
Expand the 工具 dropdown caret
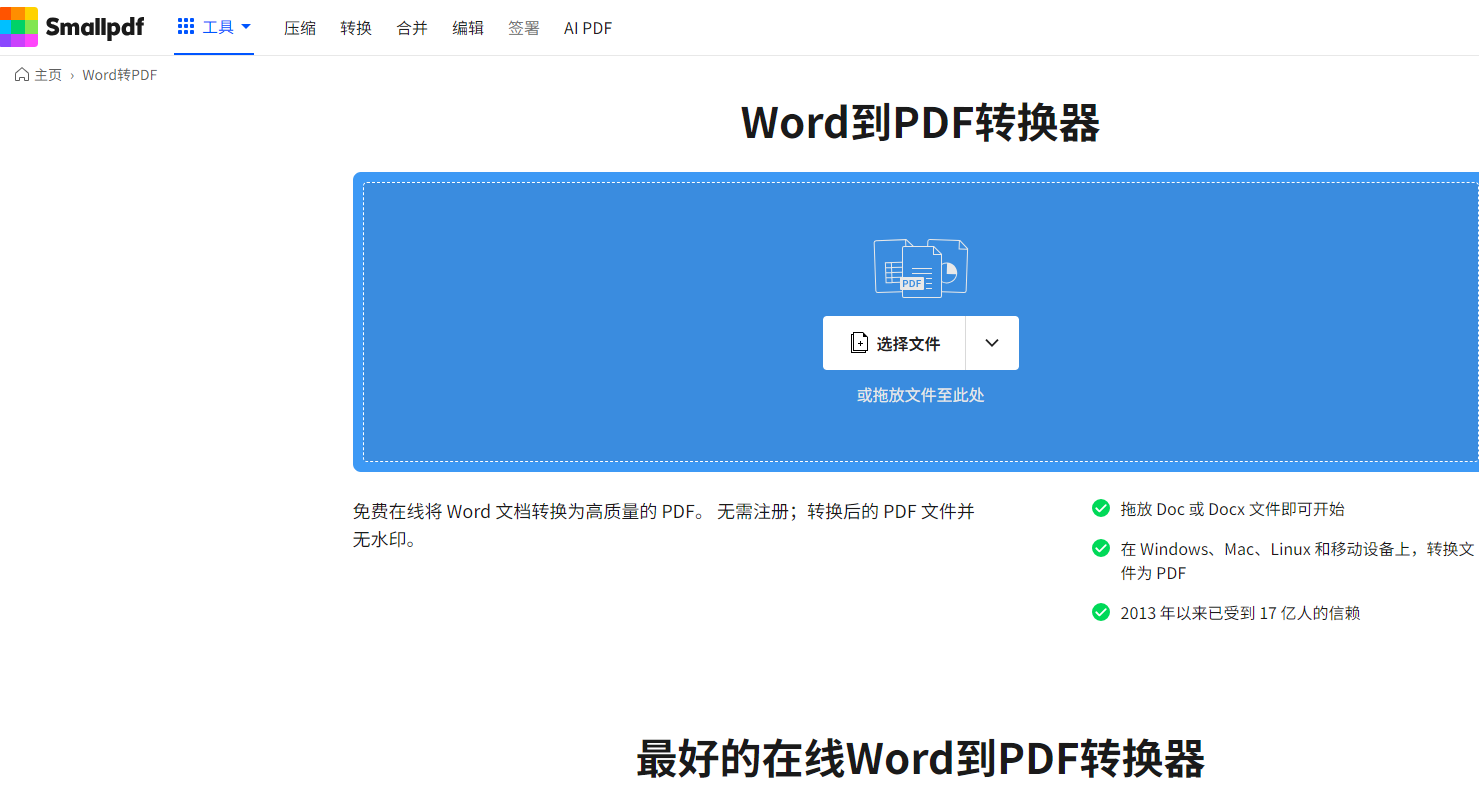(x=246, y=27)
